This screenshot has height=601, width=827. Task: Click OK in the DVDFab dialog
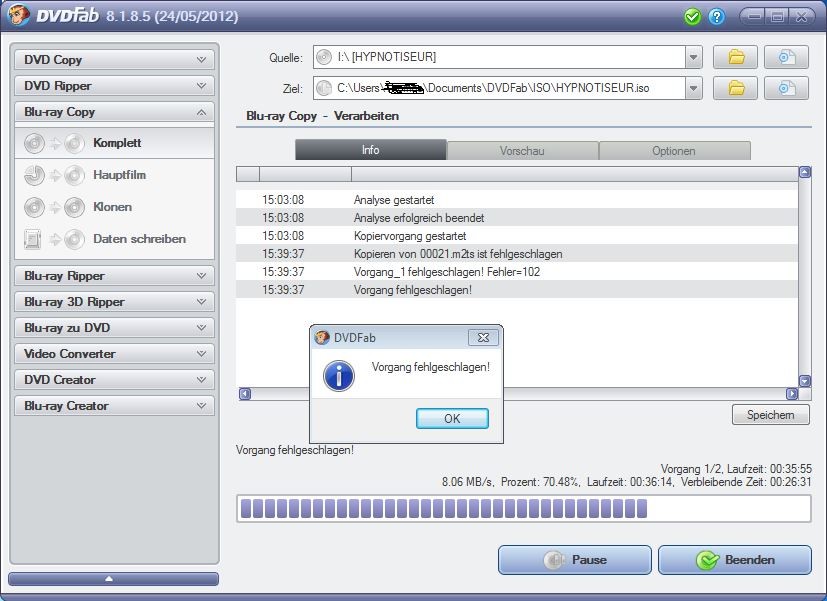452,419
